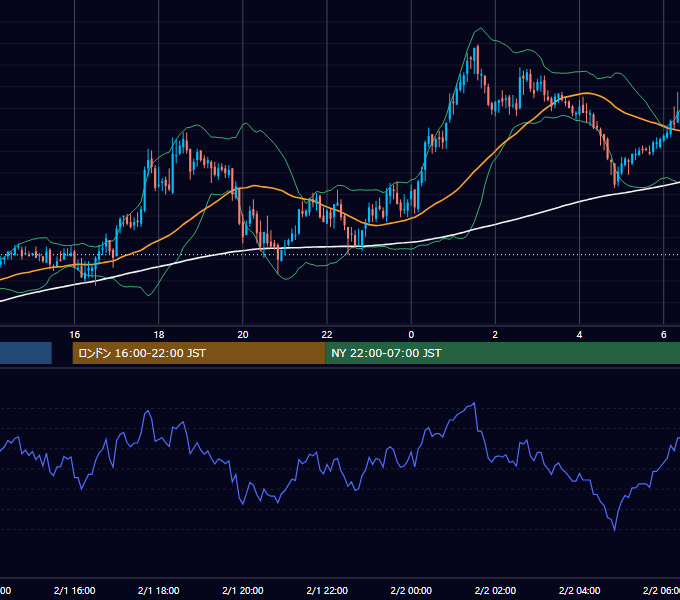This screenshot has height=600, width=680.
Task: Click the NY 22:00-07:00 JST session bar
Action: click(x=502, y=353)
